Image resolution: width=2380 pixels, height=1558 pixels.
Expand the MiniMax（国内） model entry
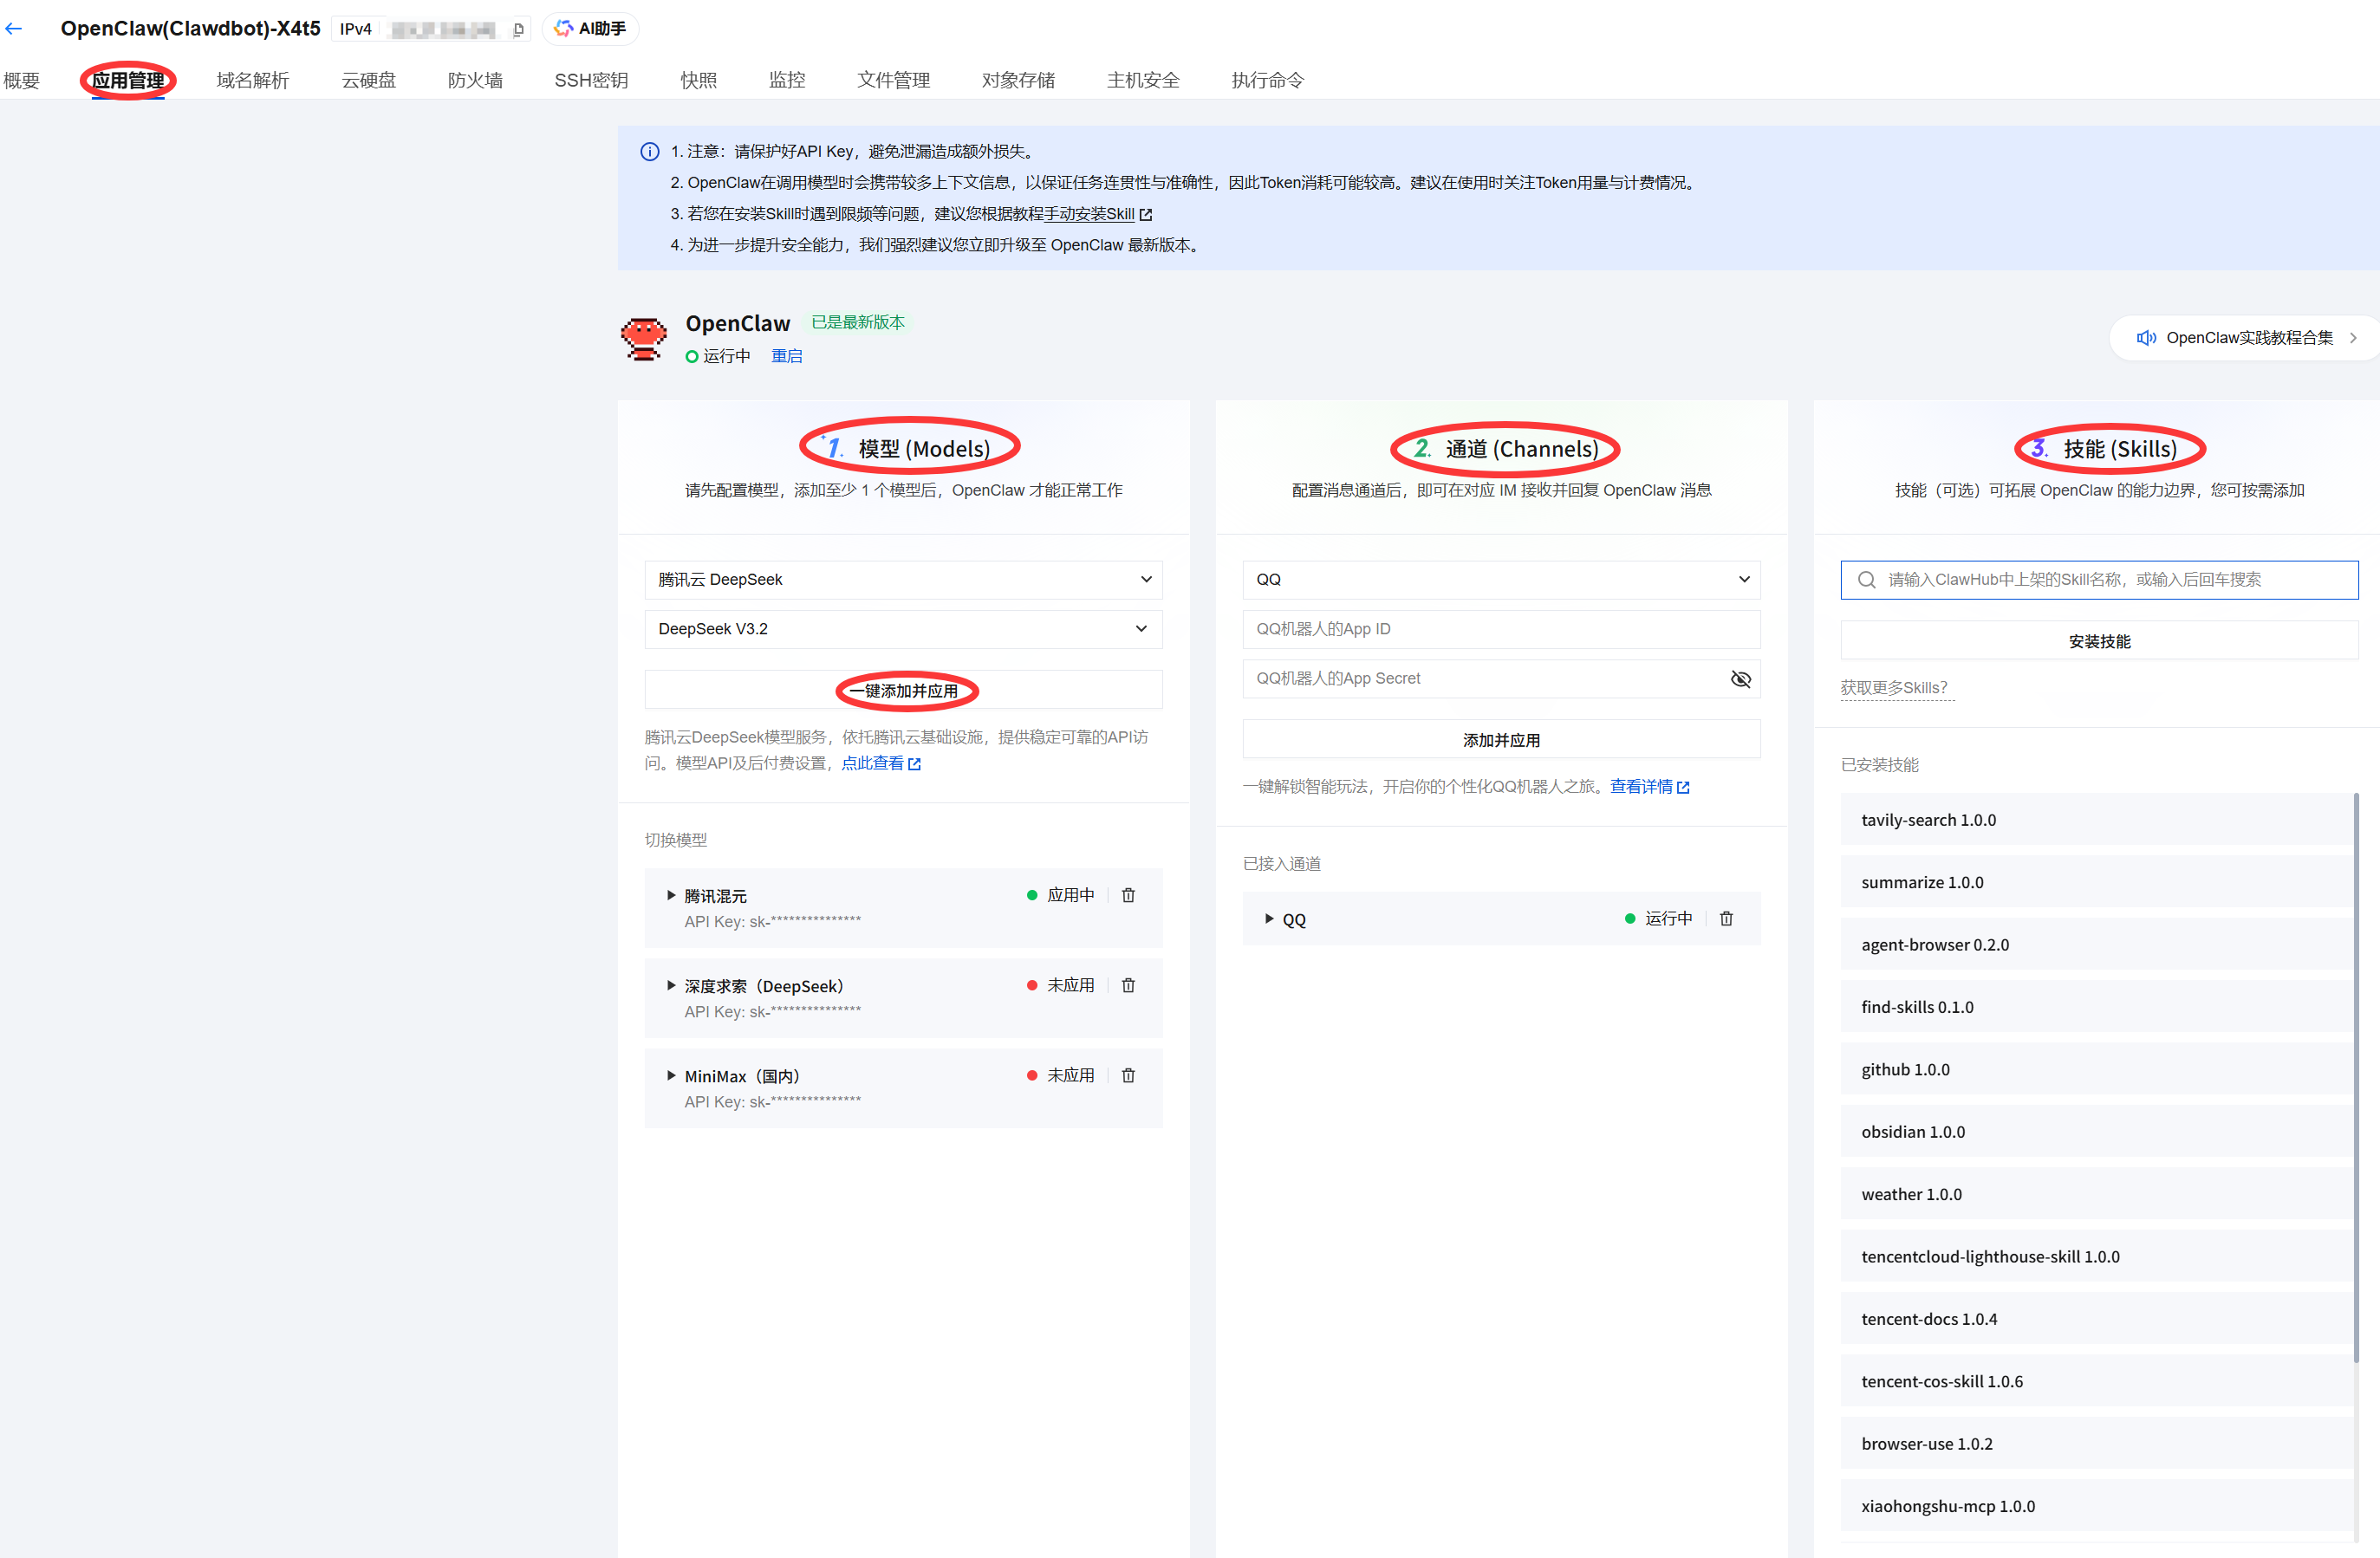(671, 1076)
